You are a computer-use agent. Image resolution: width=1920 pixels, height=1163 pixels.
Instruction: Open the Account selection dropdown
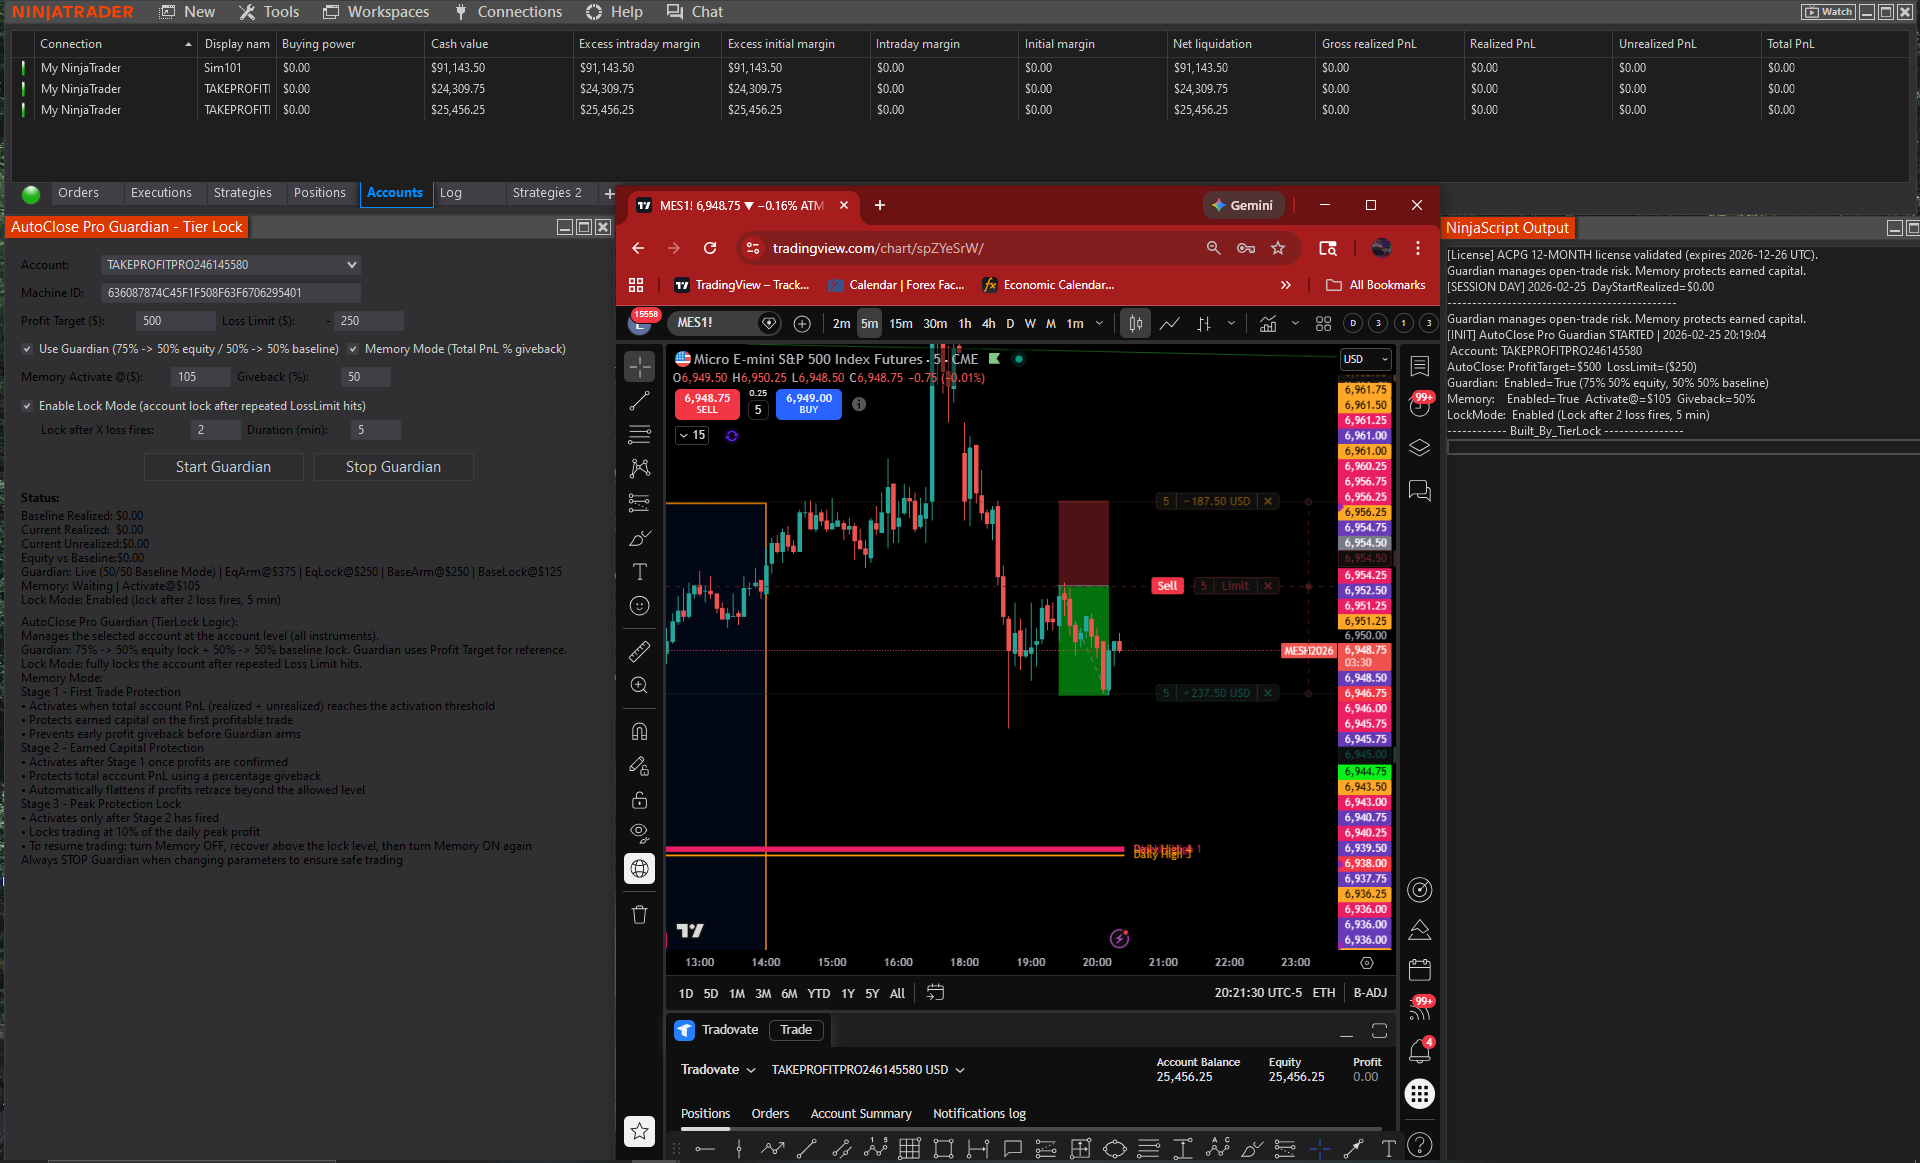(x=349, y=264)
